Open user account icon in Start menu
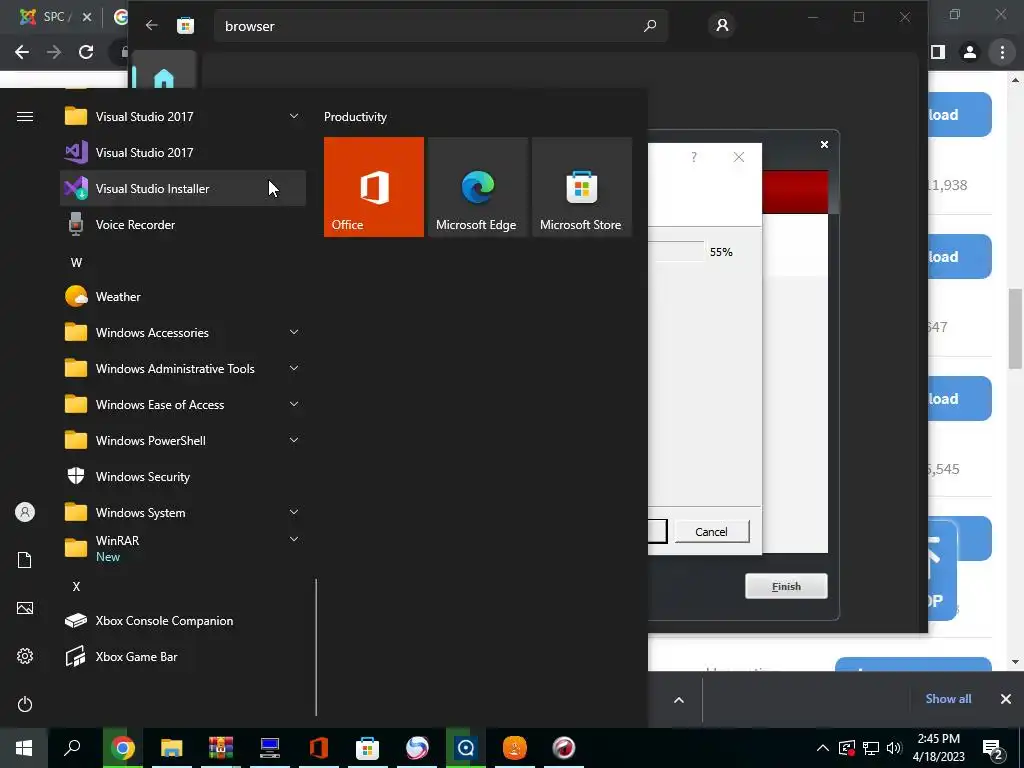Image resolution: width=1024 pixels, height=768 pixels. tap(25, 512)
